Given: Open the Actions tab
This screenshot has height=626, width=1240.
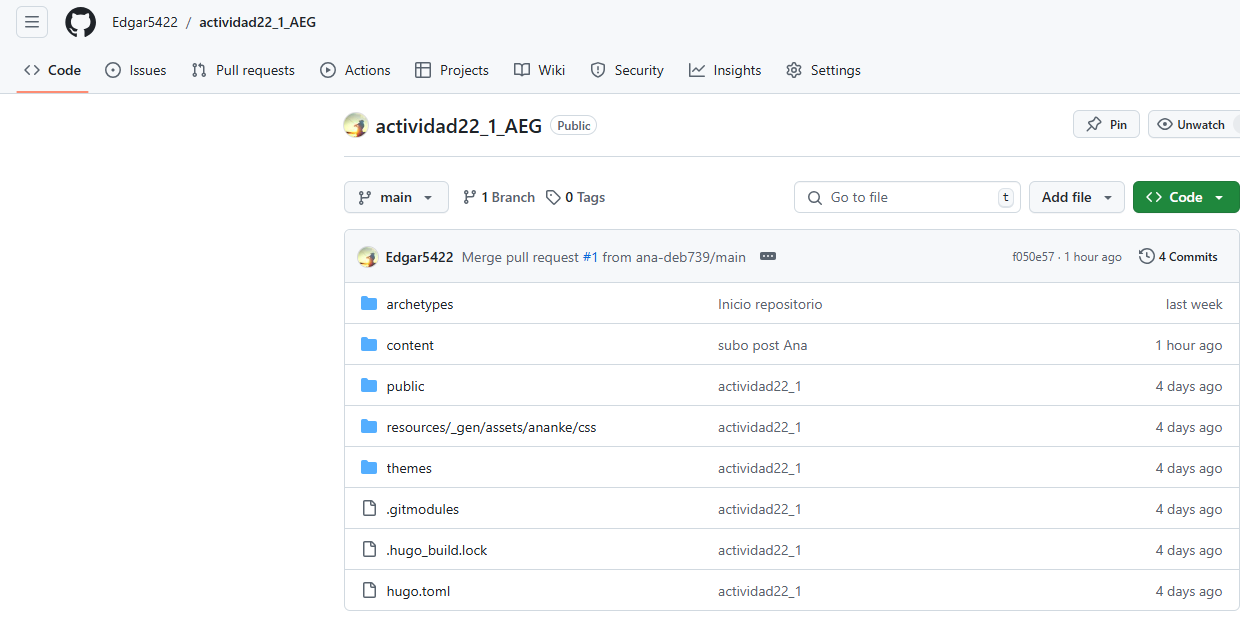Looking at the screenshot, I should tap(355, 70).
